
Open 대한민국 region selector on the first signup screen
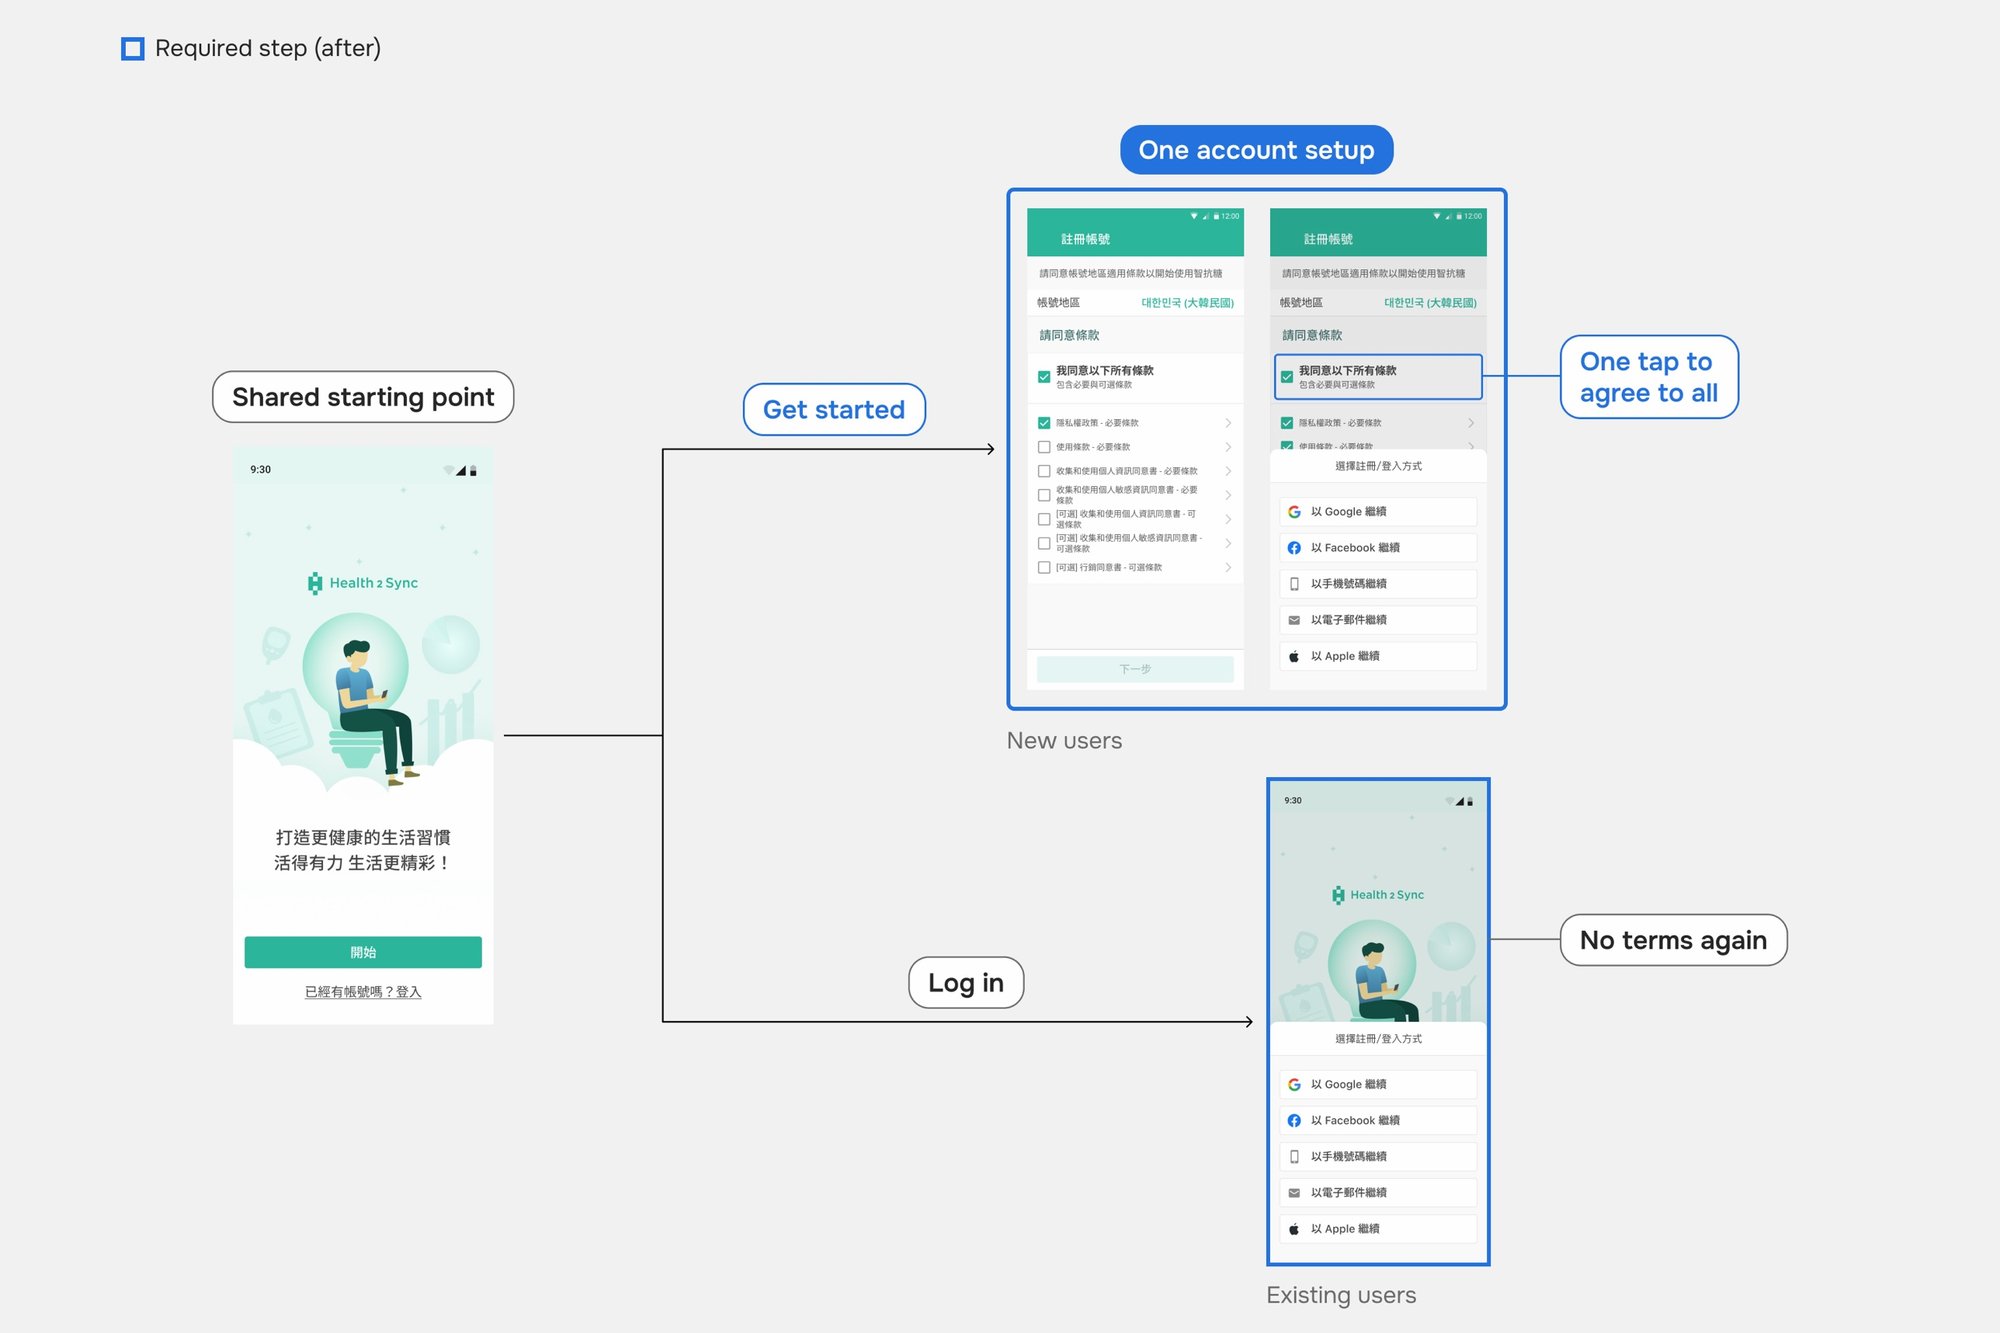coord(1187,303)
